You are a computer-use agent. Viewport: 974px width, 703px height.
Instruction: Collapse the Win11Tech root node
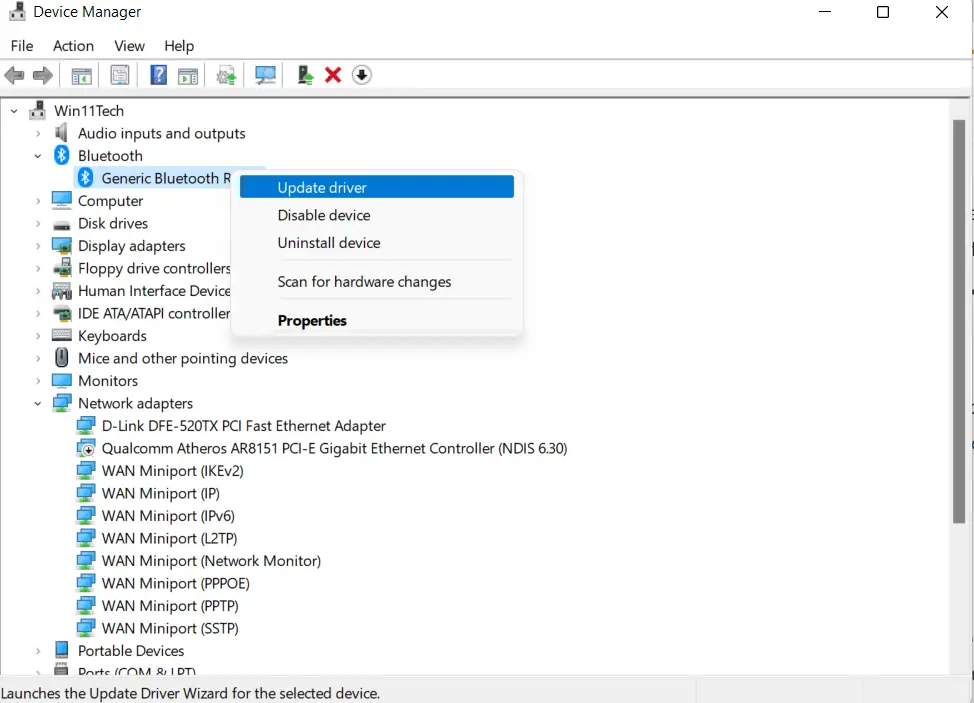[x=14, y=111]
